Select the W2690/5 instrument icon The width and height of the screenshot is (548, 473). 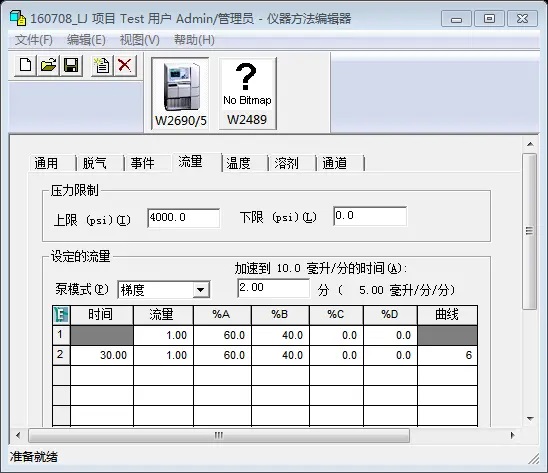[180, 94]
